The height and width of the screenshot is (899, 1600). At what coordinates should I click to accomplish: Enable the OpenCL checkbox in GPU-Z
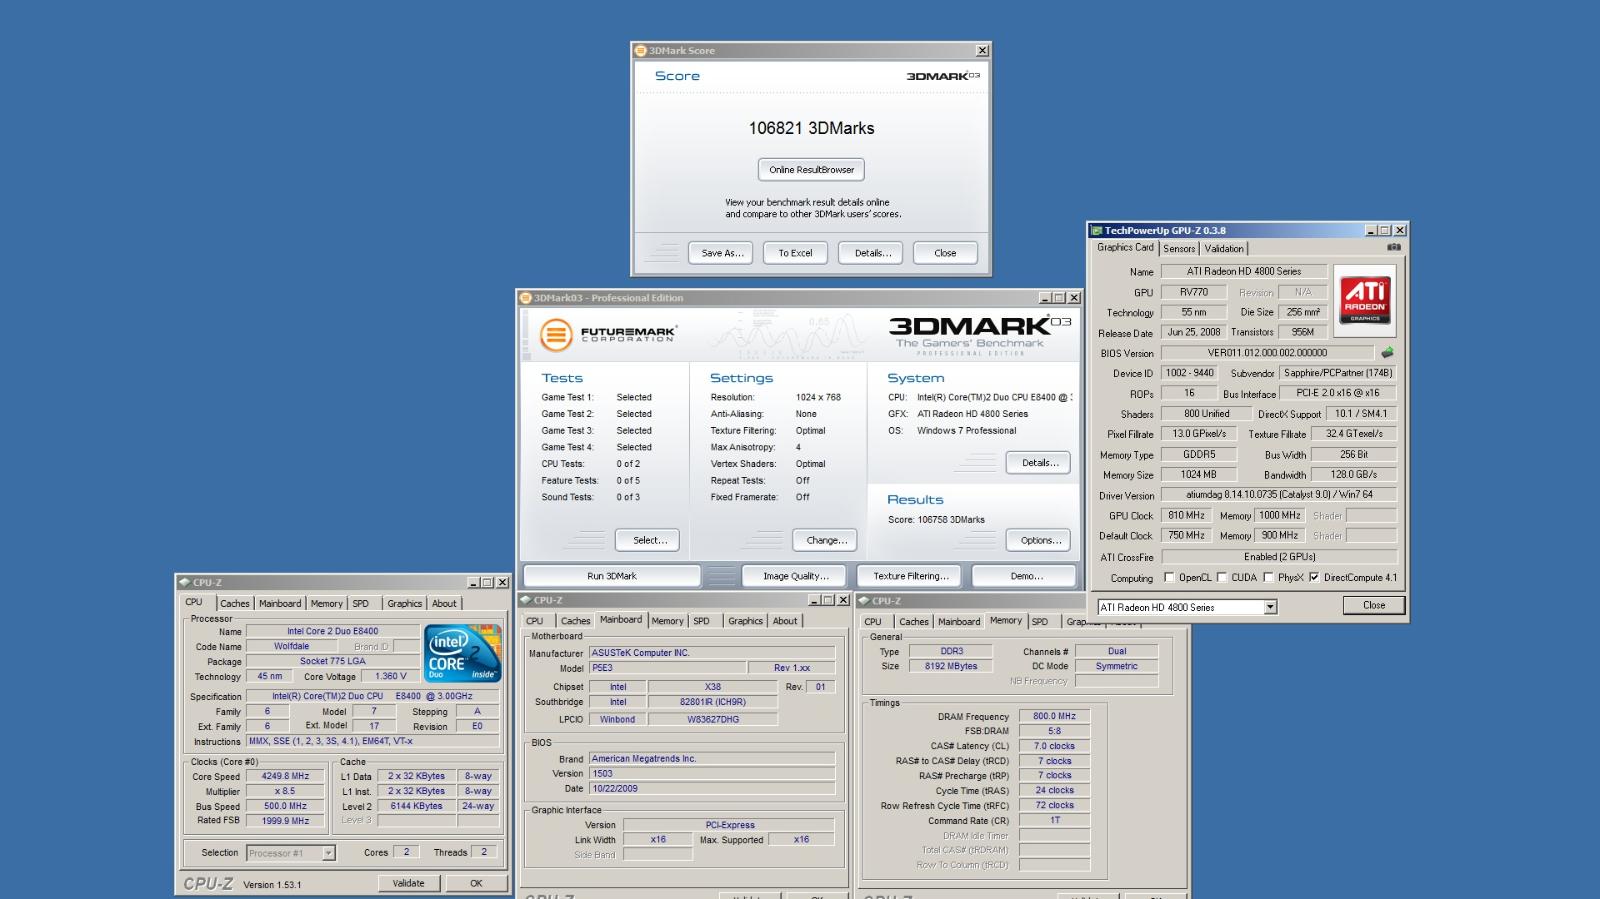[x=1169, y=577]
